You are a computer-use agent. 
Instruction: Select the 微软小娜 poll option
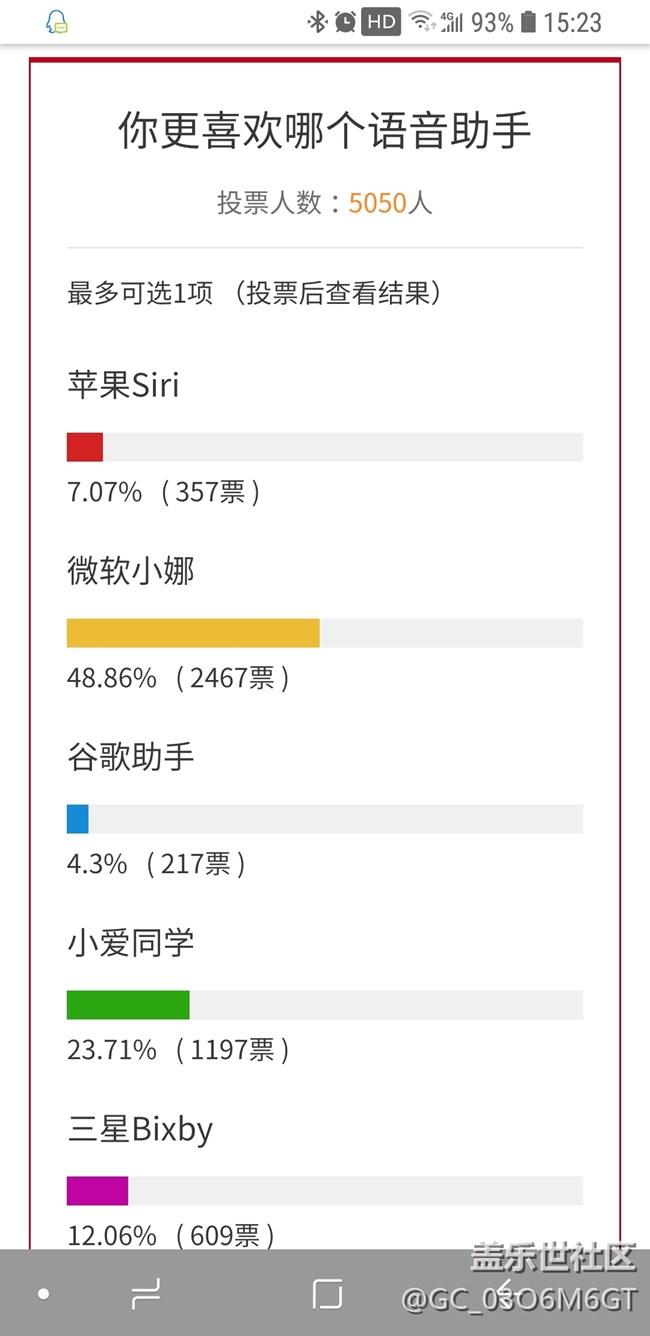click(x=131, y=571)
